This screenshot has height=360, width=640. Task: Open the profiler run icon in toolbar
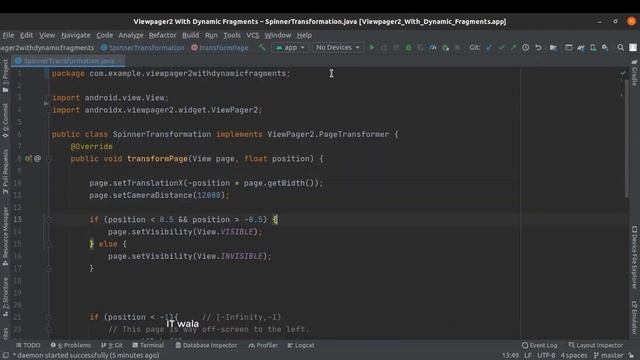433,48
